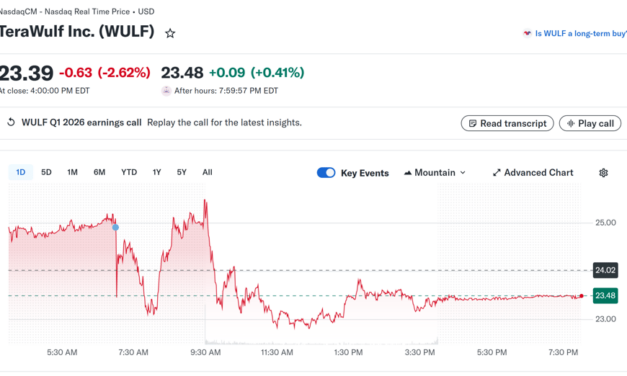The width and height of the screenshot is (627, 376).
Task: Click the 1:30 PM time axis label
Action: [x=348, y=352]
